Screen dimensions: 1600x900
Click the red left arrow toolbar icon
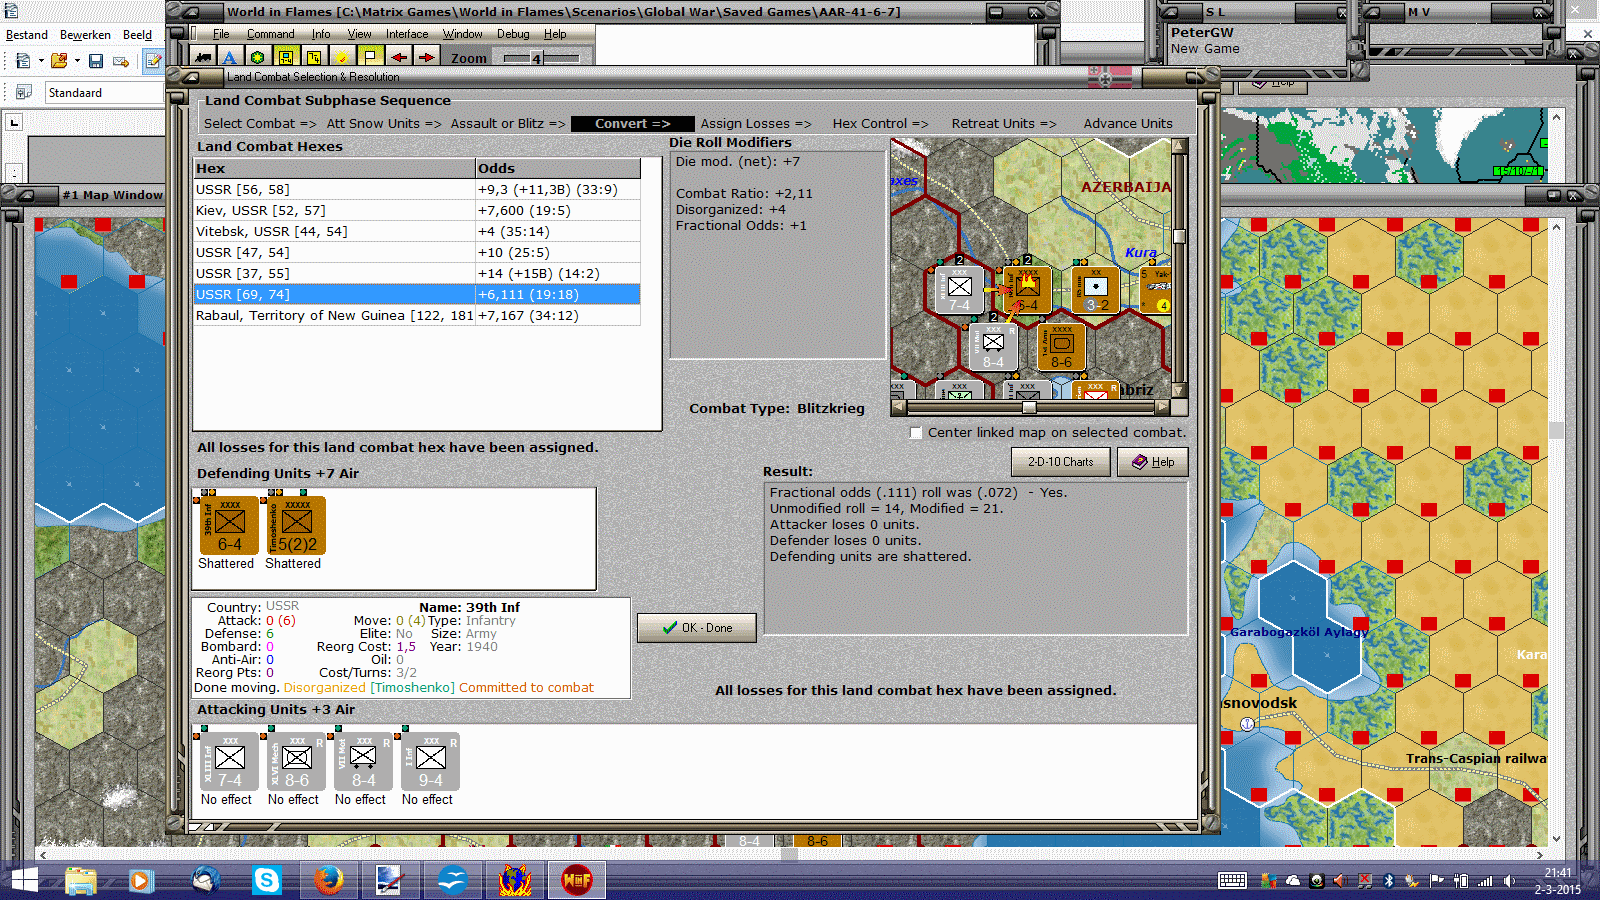pos(398,57)
